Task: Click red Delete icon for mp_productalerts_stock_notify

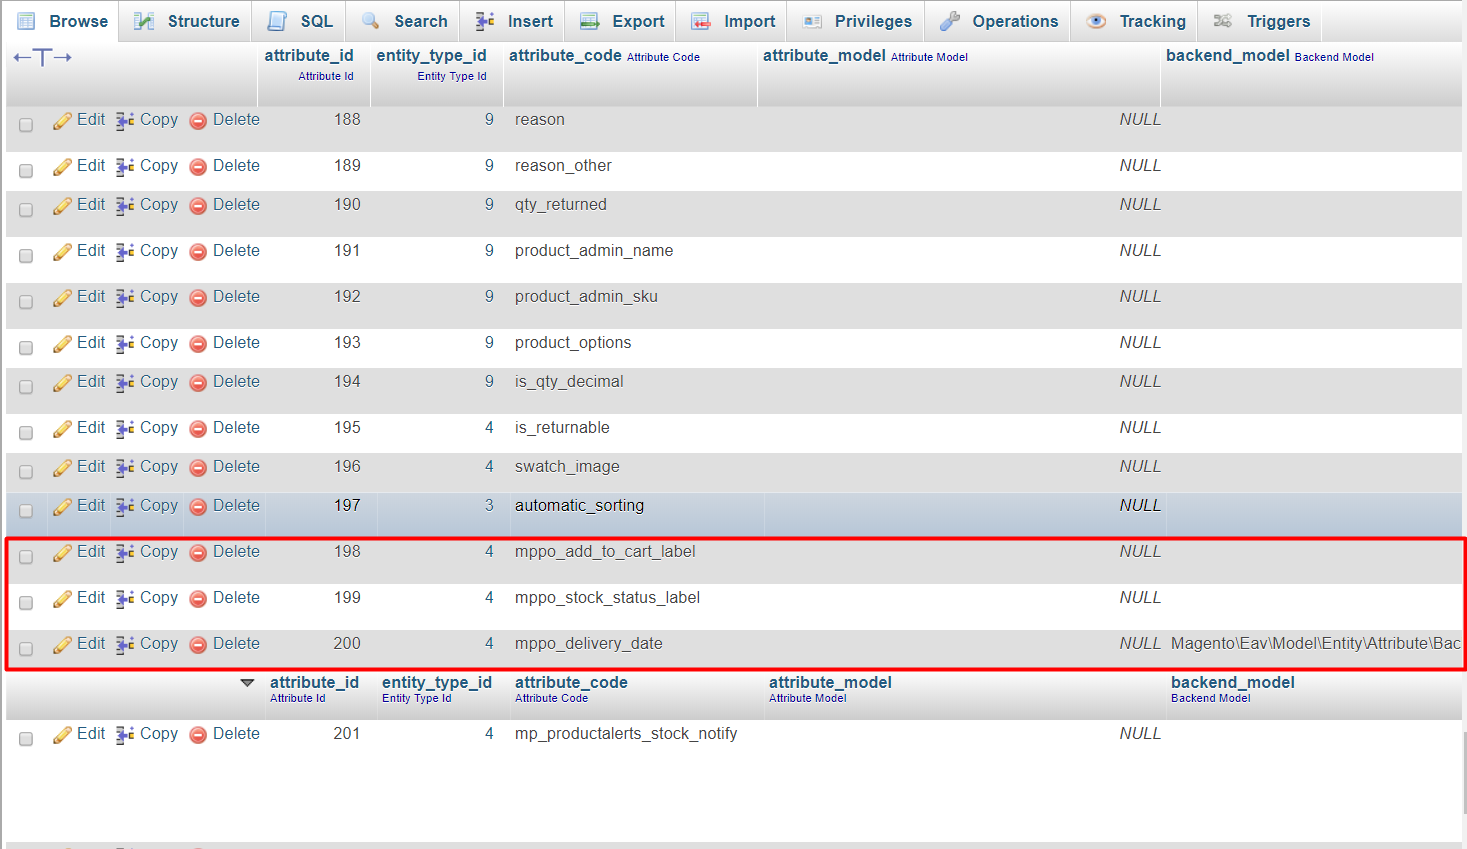Action: (x=198, y=735)
